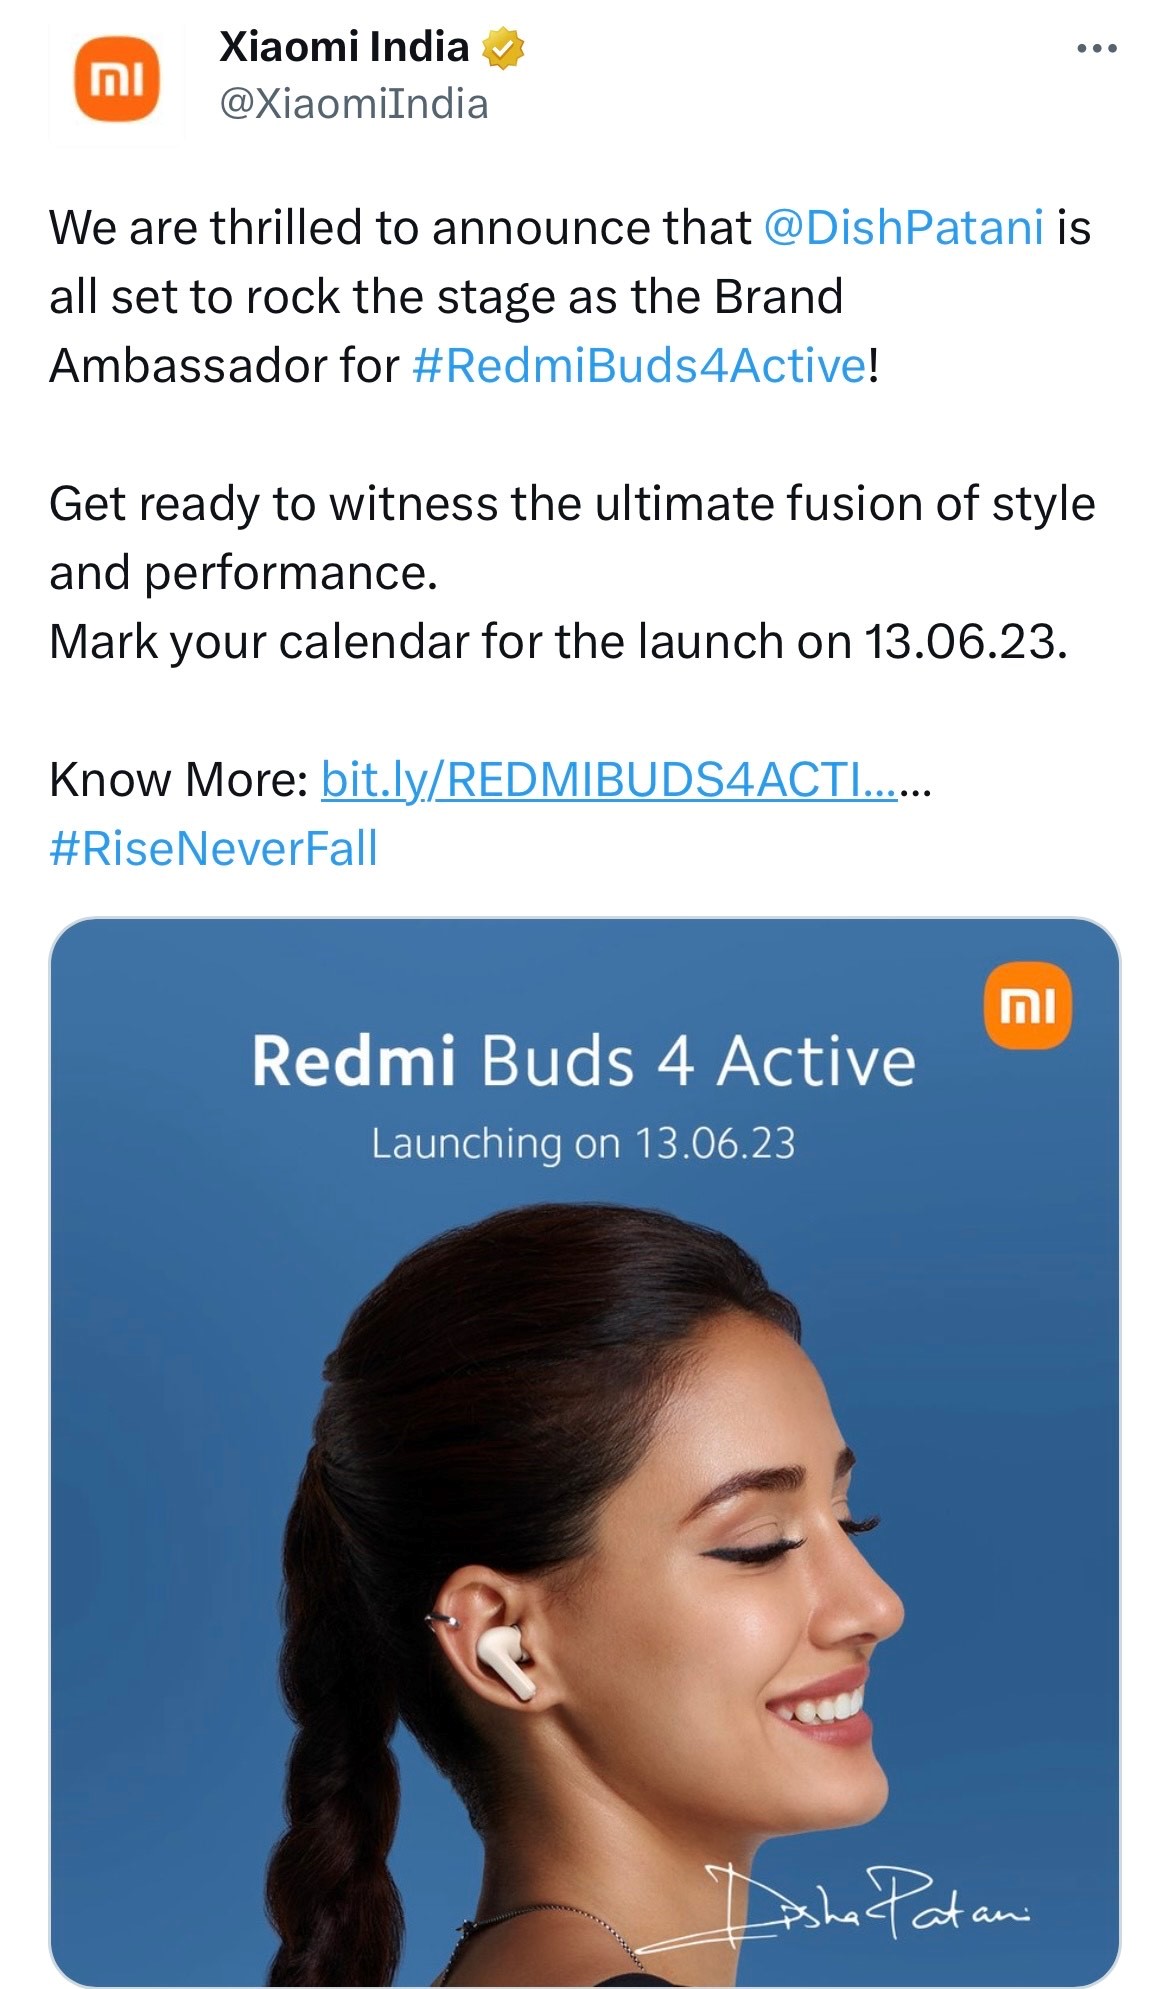
Task: Click the Xiaomi India display name
Action: pyautogui.click(x=344, y=47)
